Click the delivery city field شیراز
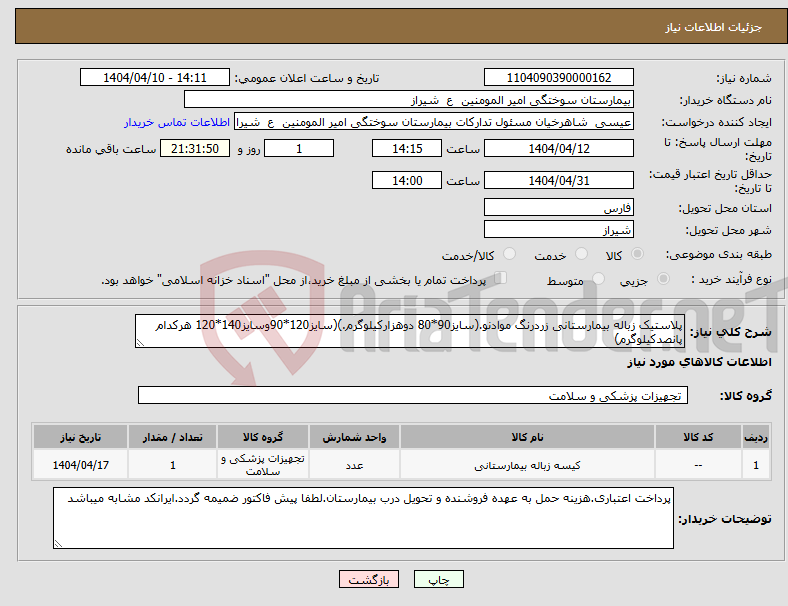 pyautogui.click(x=558, y=229)
